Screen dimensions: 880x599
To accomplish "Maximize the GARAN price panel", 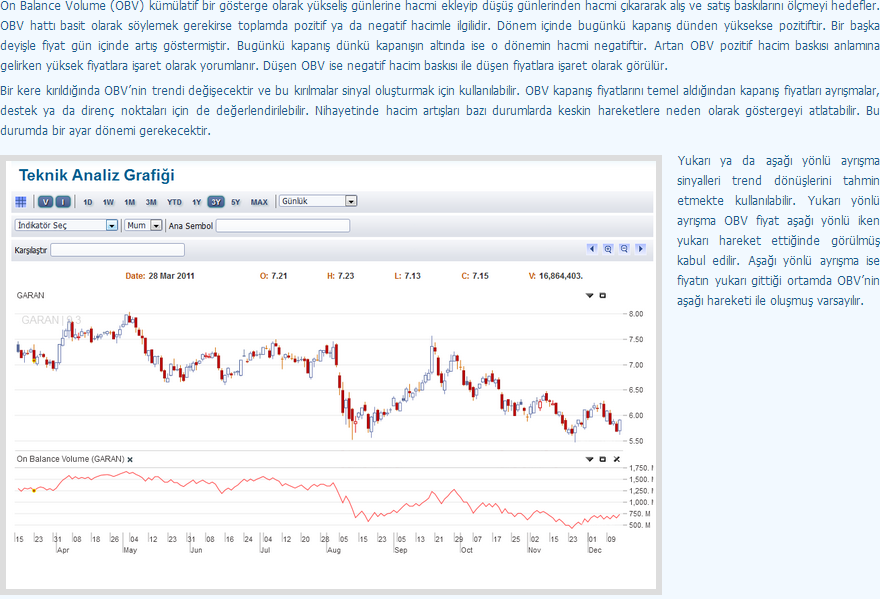I will coord(603,295).
